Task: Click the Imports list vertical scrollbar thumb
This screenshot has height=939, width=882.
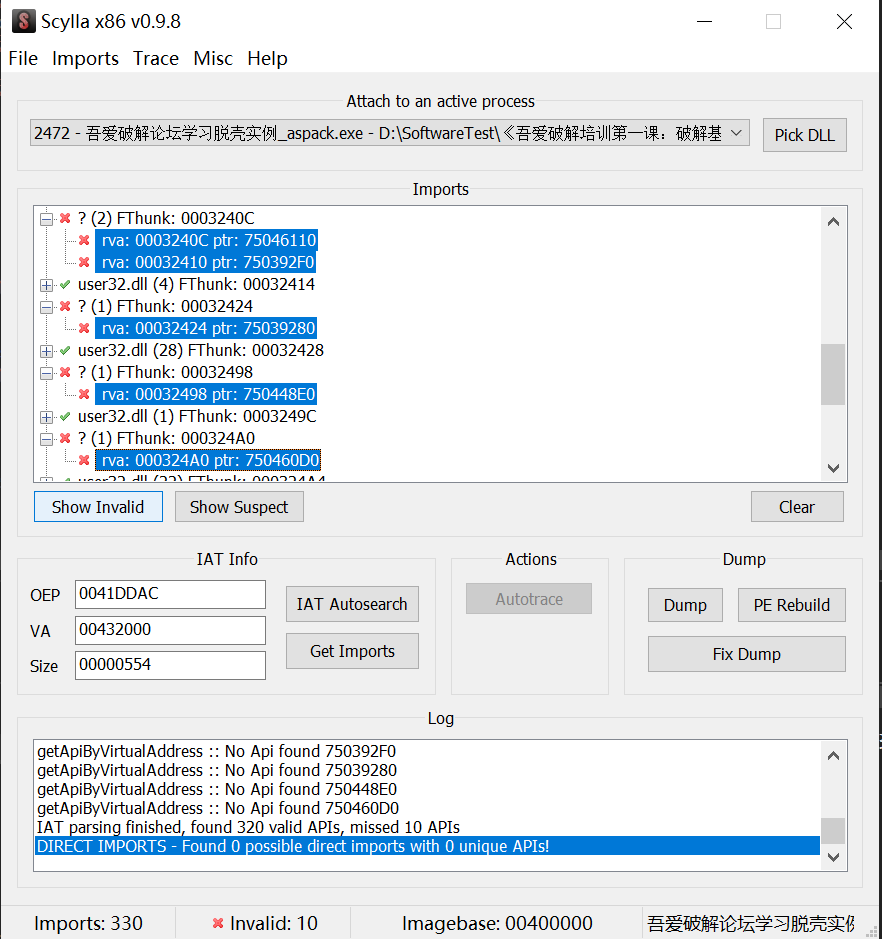Action: click(x=833, y=374)
